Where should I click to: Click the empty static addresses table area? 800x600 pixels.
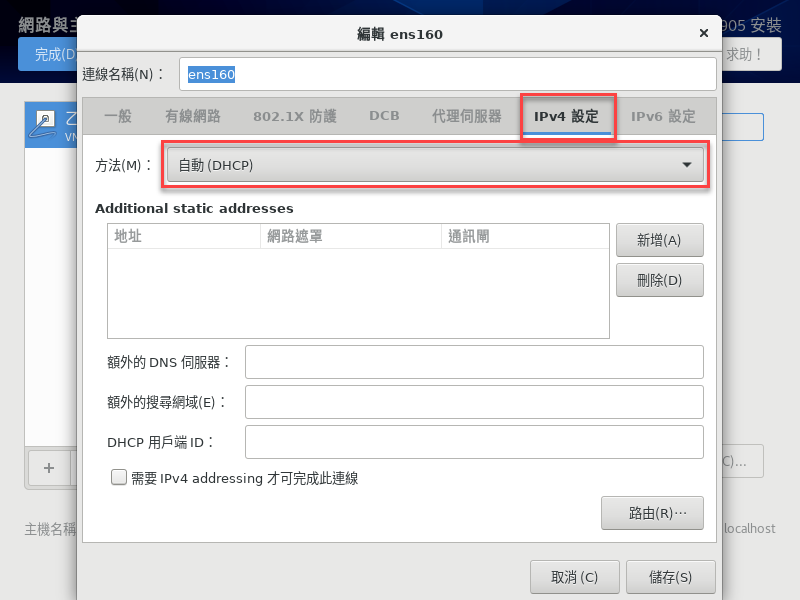(x=358, y=293)
